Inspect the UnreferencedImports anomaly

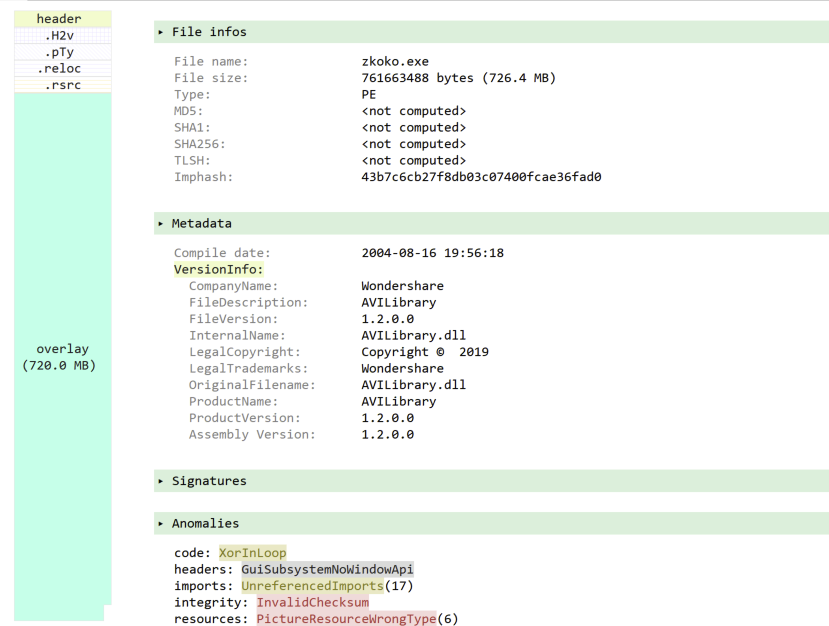[x=313, y=585]
